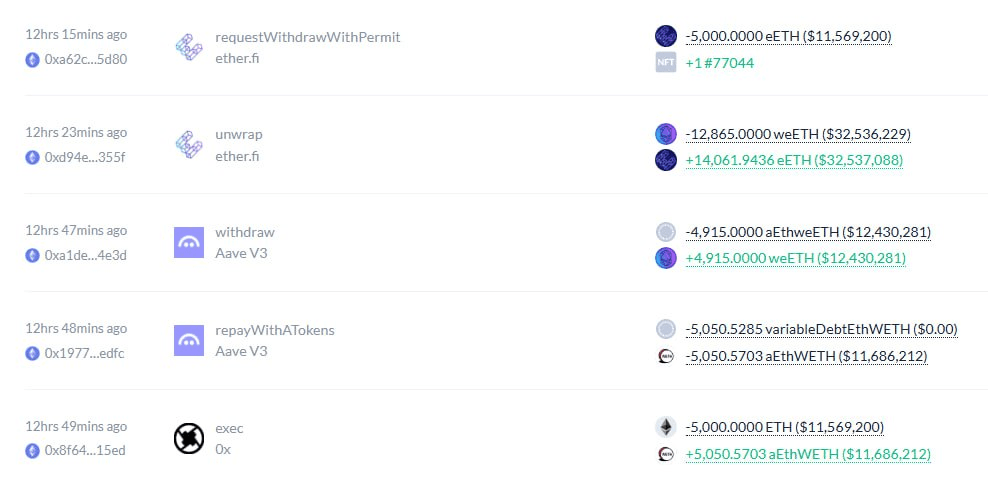Click the Aave V3 icon beside withdraw
988x484 pixels.
click(189, 242)
